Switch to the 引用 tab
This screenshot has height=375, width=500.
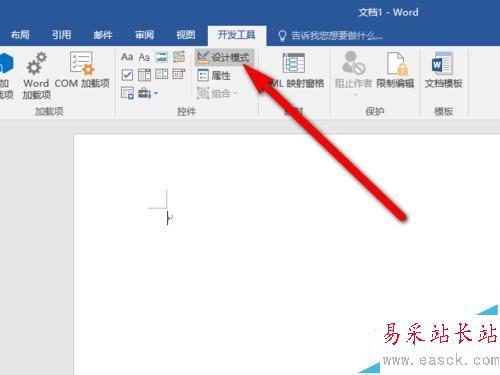point(61,35)
